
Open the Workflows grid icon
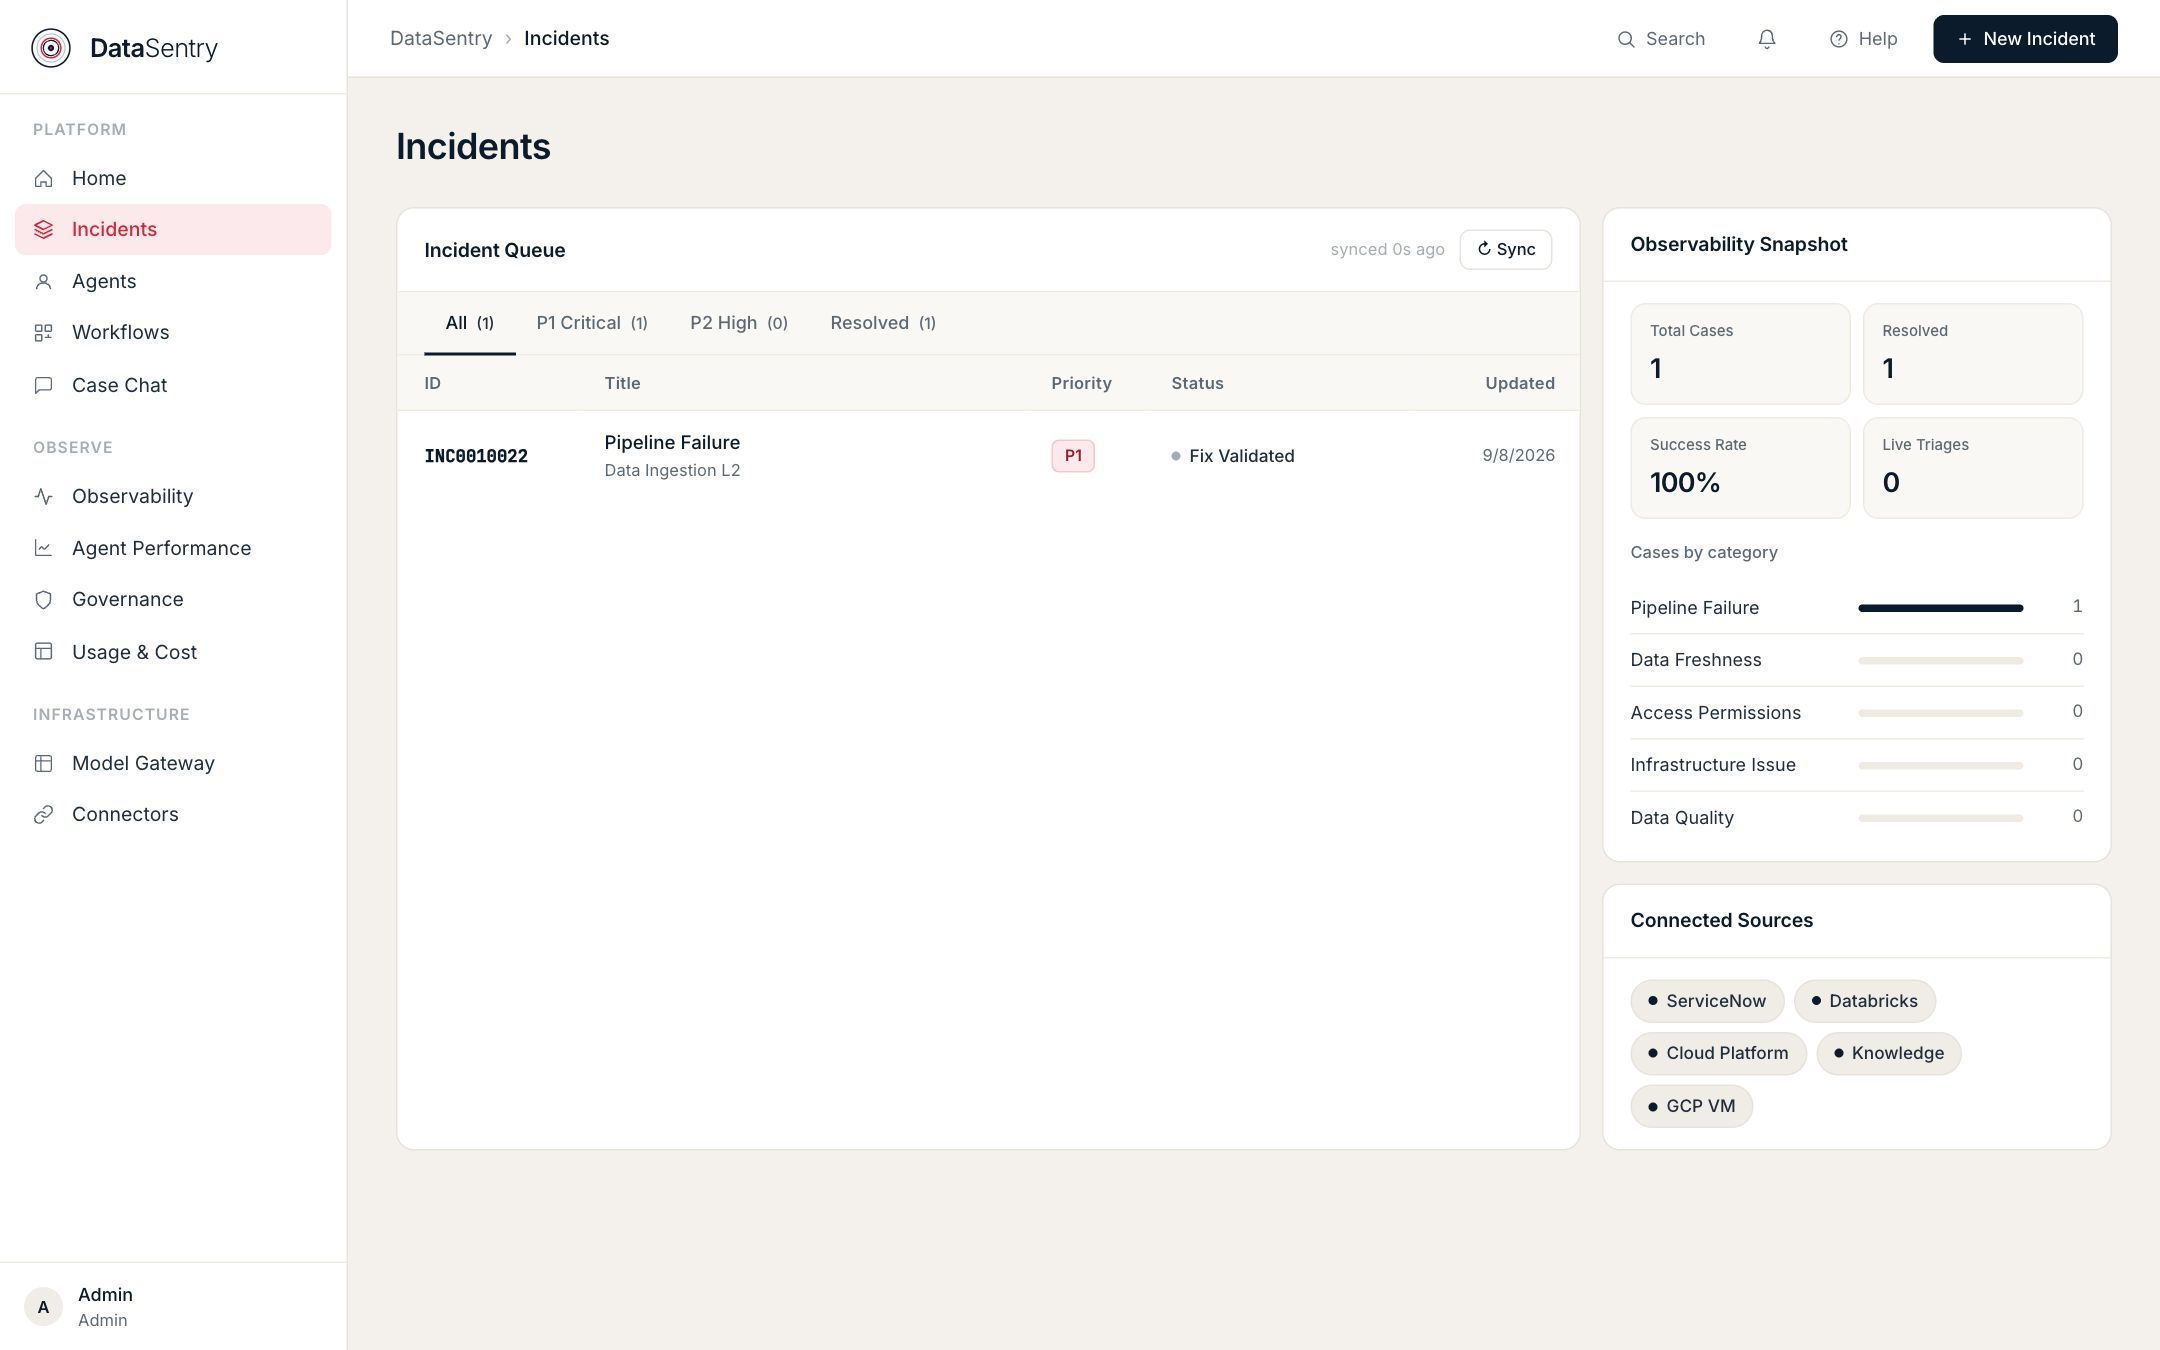click(x=43, y=333)
